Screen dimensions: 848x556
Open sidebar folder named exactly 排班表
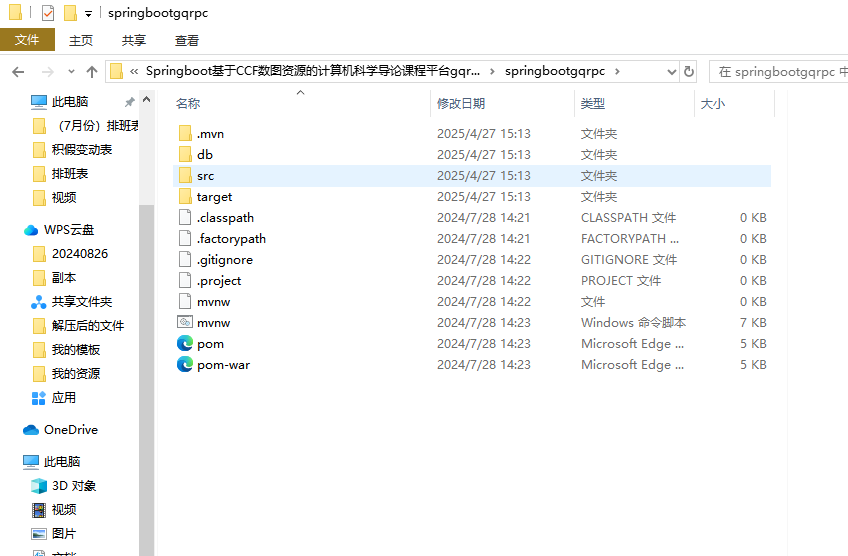(60, 174)
